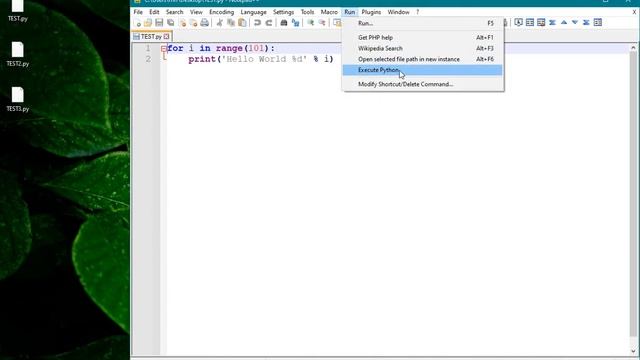Open the Plugins menu
The width and height of the screenshot is (640, 360).
(371, 12)
